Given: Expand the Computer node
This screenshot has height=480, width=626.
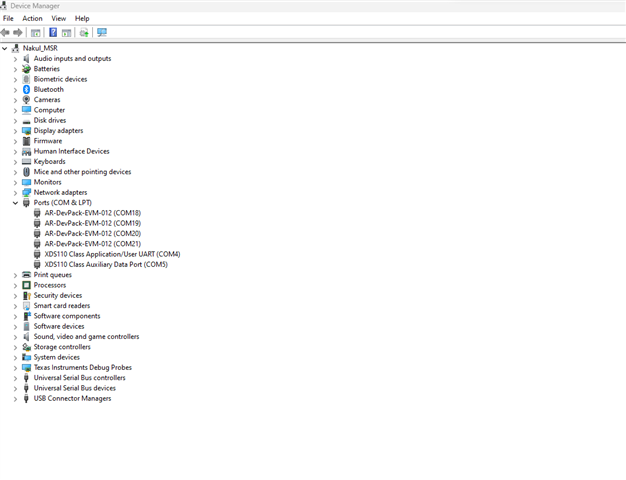Looking at the screenshot, I should 15,110.
